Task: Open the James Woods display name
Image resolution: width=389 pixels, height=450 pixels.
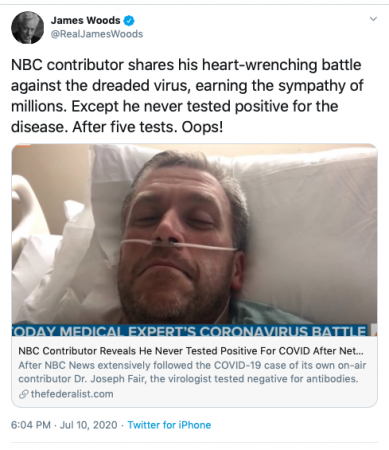Action: (x=85, y=21)
